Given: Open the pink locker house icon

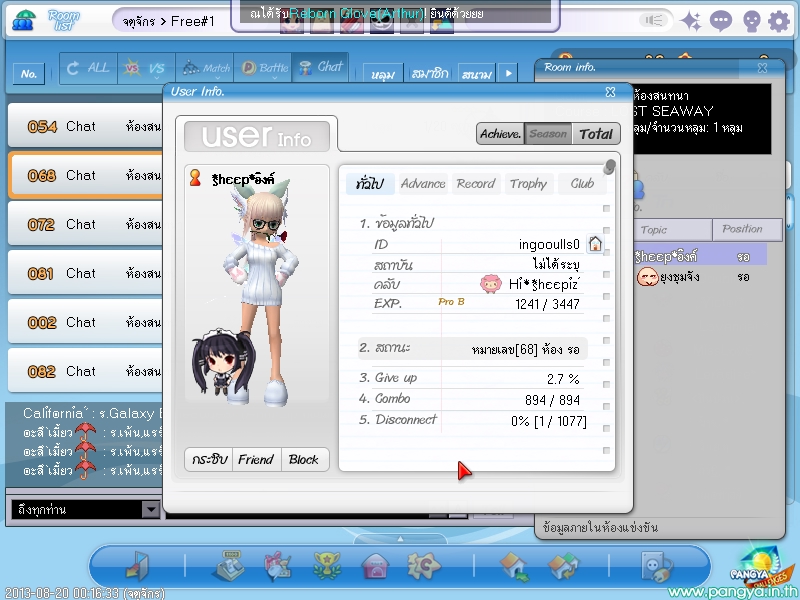Looking at the screenshot, I should click(x=376, y=566).
